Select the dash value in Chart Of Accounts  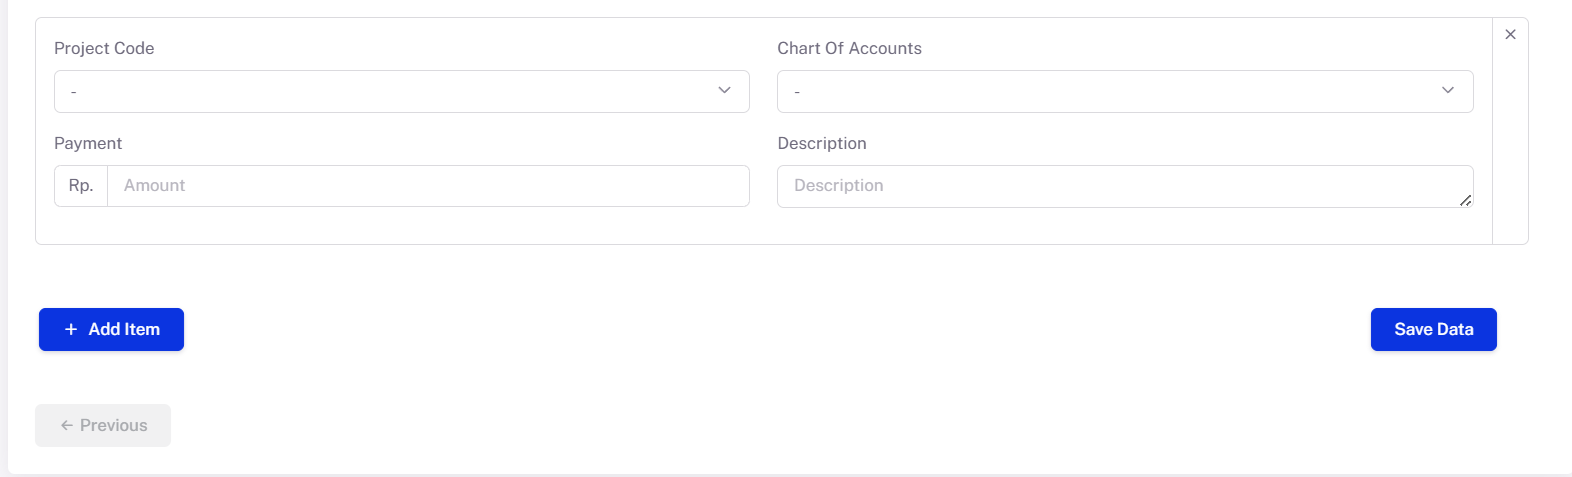click(x=797, y=92)
